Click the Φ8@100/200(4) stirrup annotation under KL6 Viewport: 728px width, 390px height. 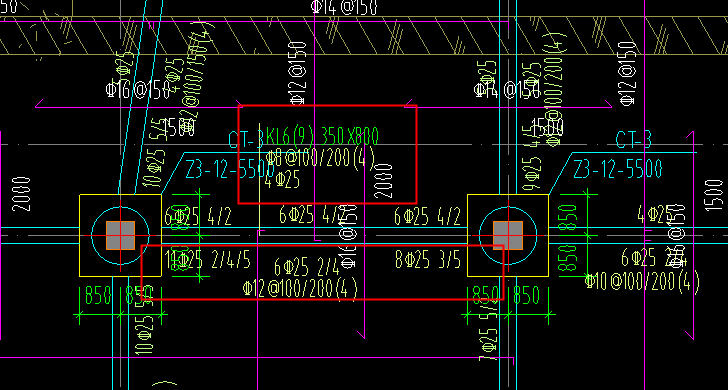pos(321,159)
